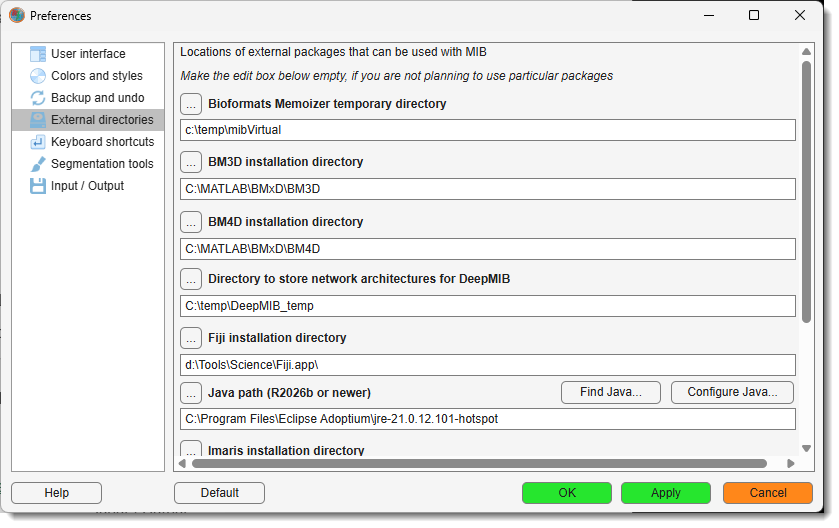Browse for Java path

[x=191, y=393]
